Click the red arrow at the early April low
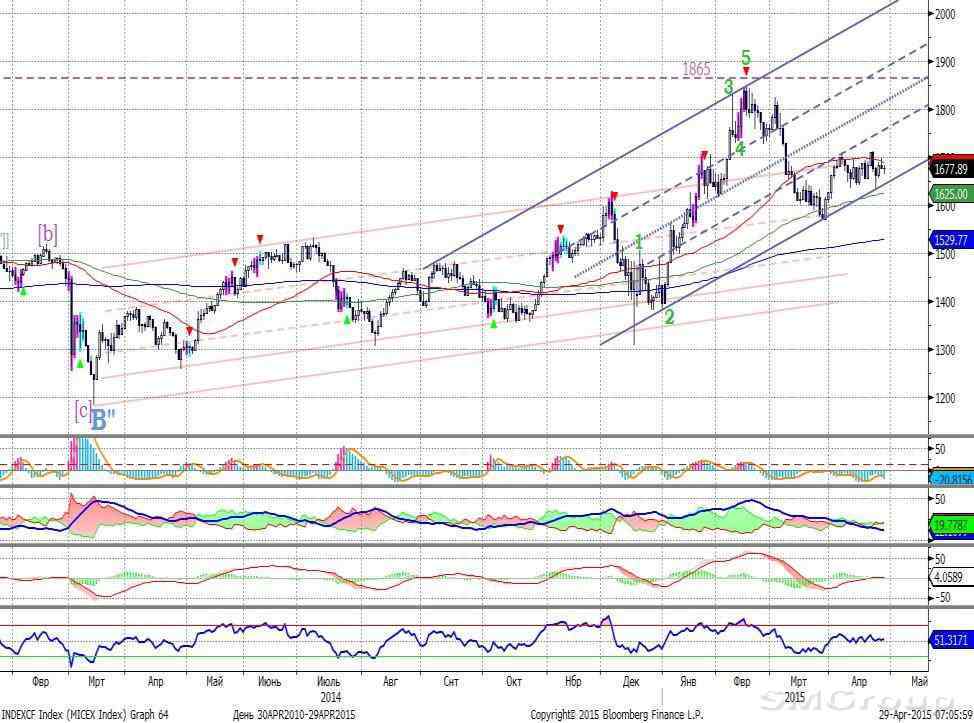This screenshot has width=974, height=723. coord(190,329)
